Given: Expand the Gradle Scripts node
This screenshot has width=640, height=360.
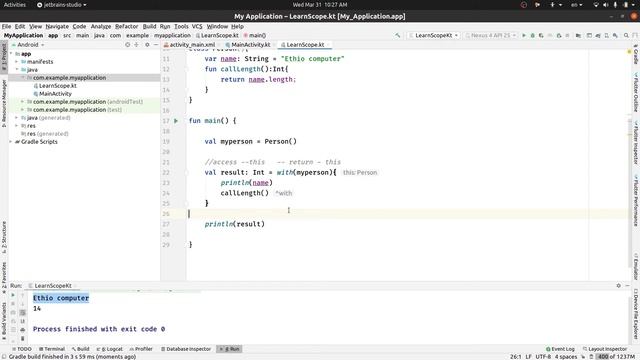Looking at the screenshot, I should click(11, 142).
